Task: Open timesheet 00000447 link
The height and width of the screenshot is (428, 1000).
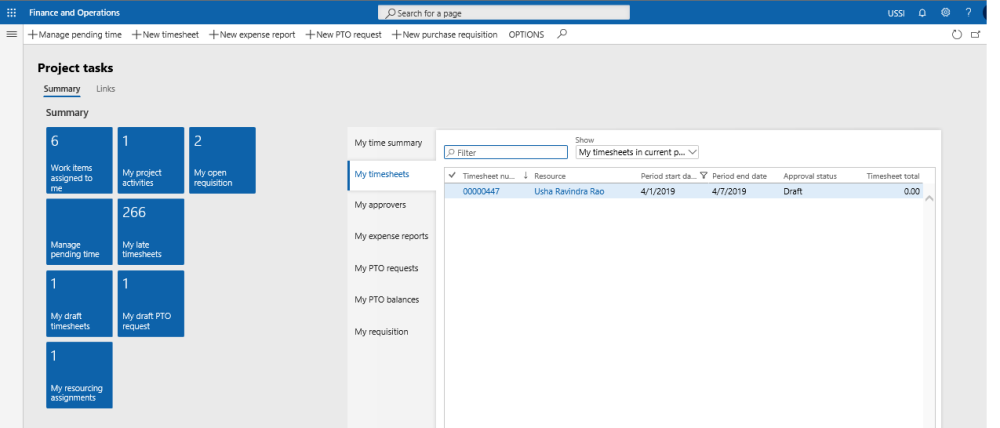Action: point(481,191)
